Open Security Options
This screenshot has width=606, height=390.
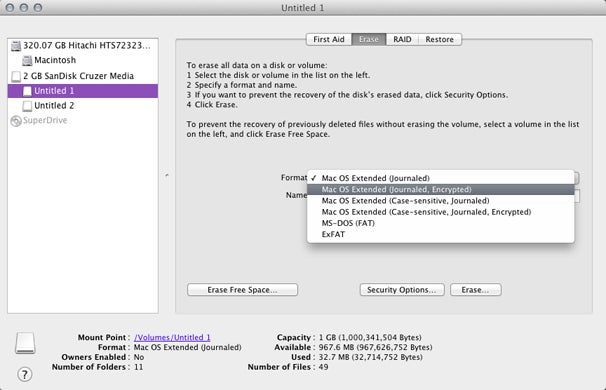[402, 290]
